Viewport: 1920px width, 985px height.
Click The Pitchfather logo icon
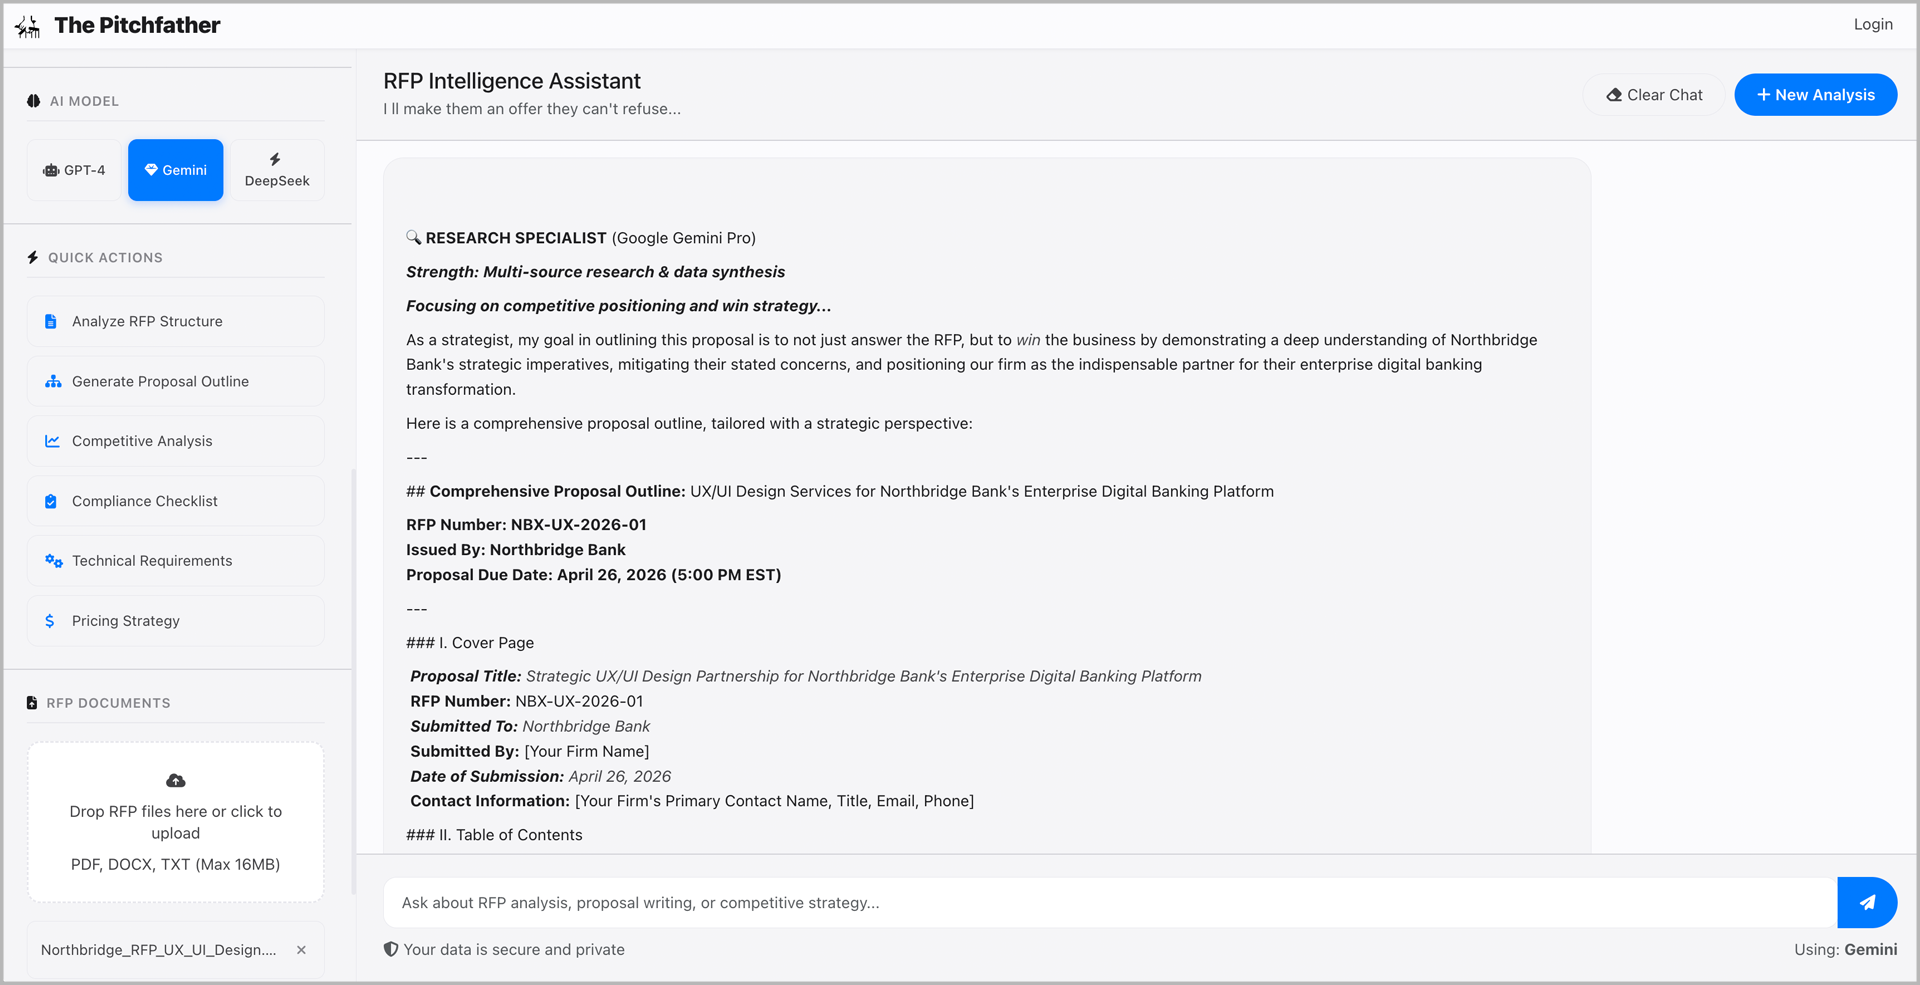28,26
